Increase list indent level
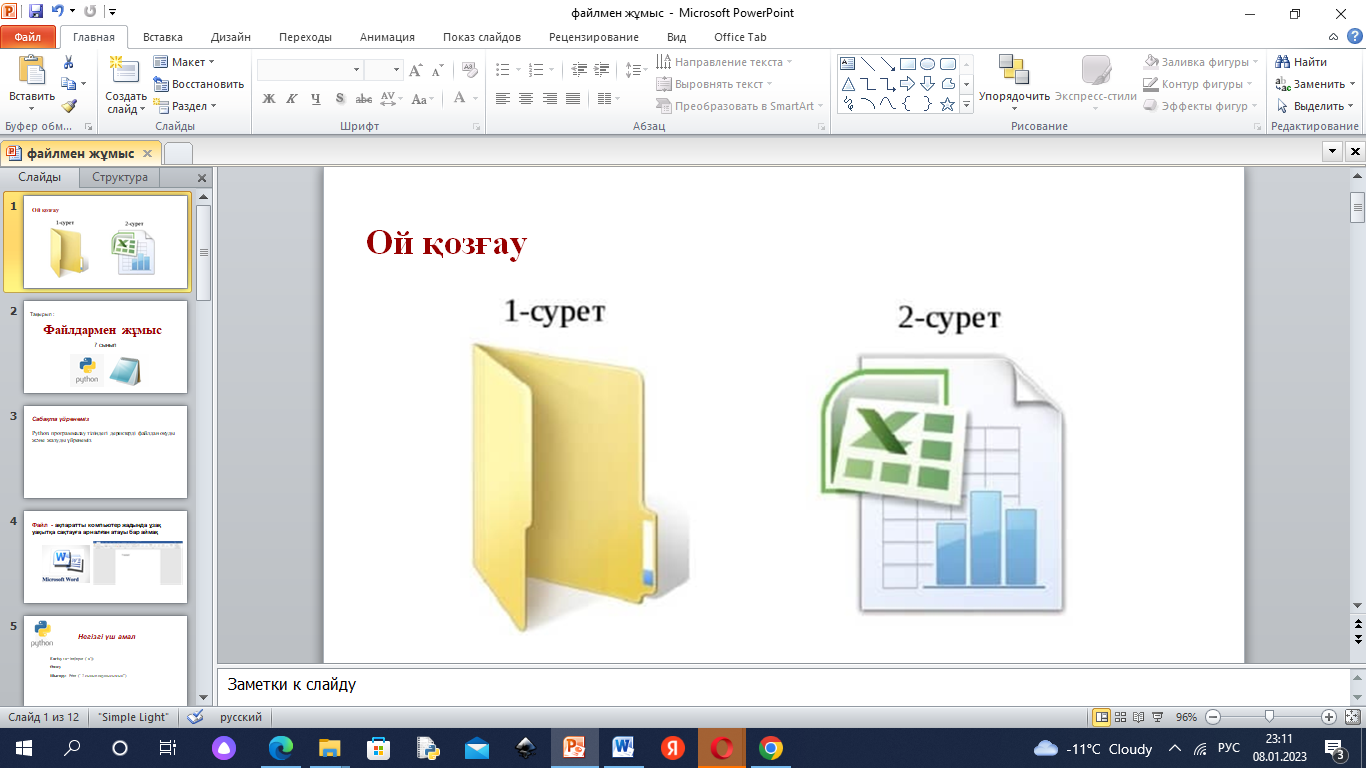 point(601,70)
